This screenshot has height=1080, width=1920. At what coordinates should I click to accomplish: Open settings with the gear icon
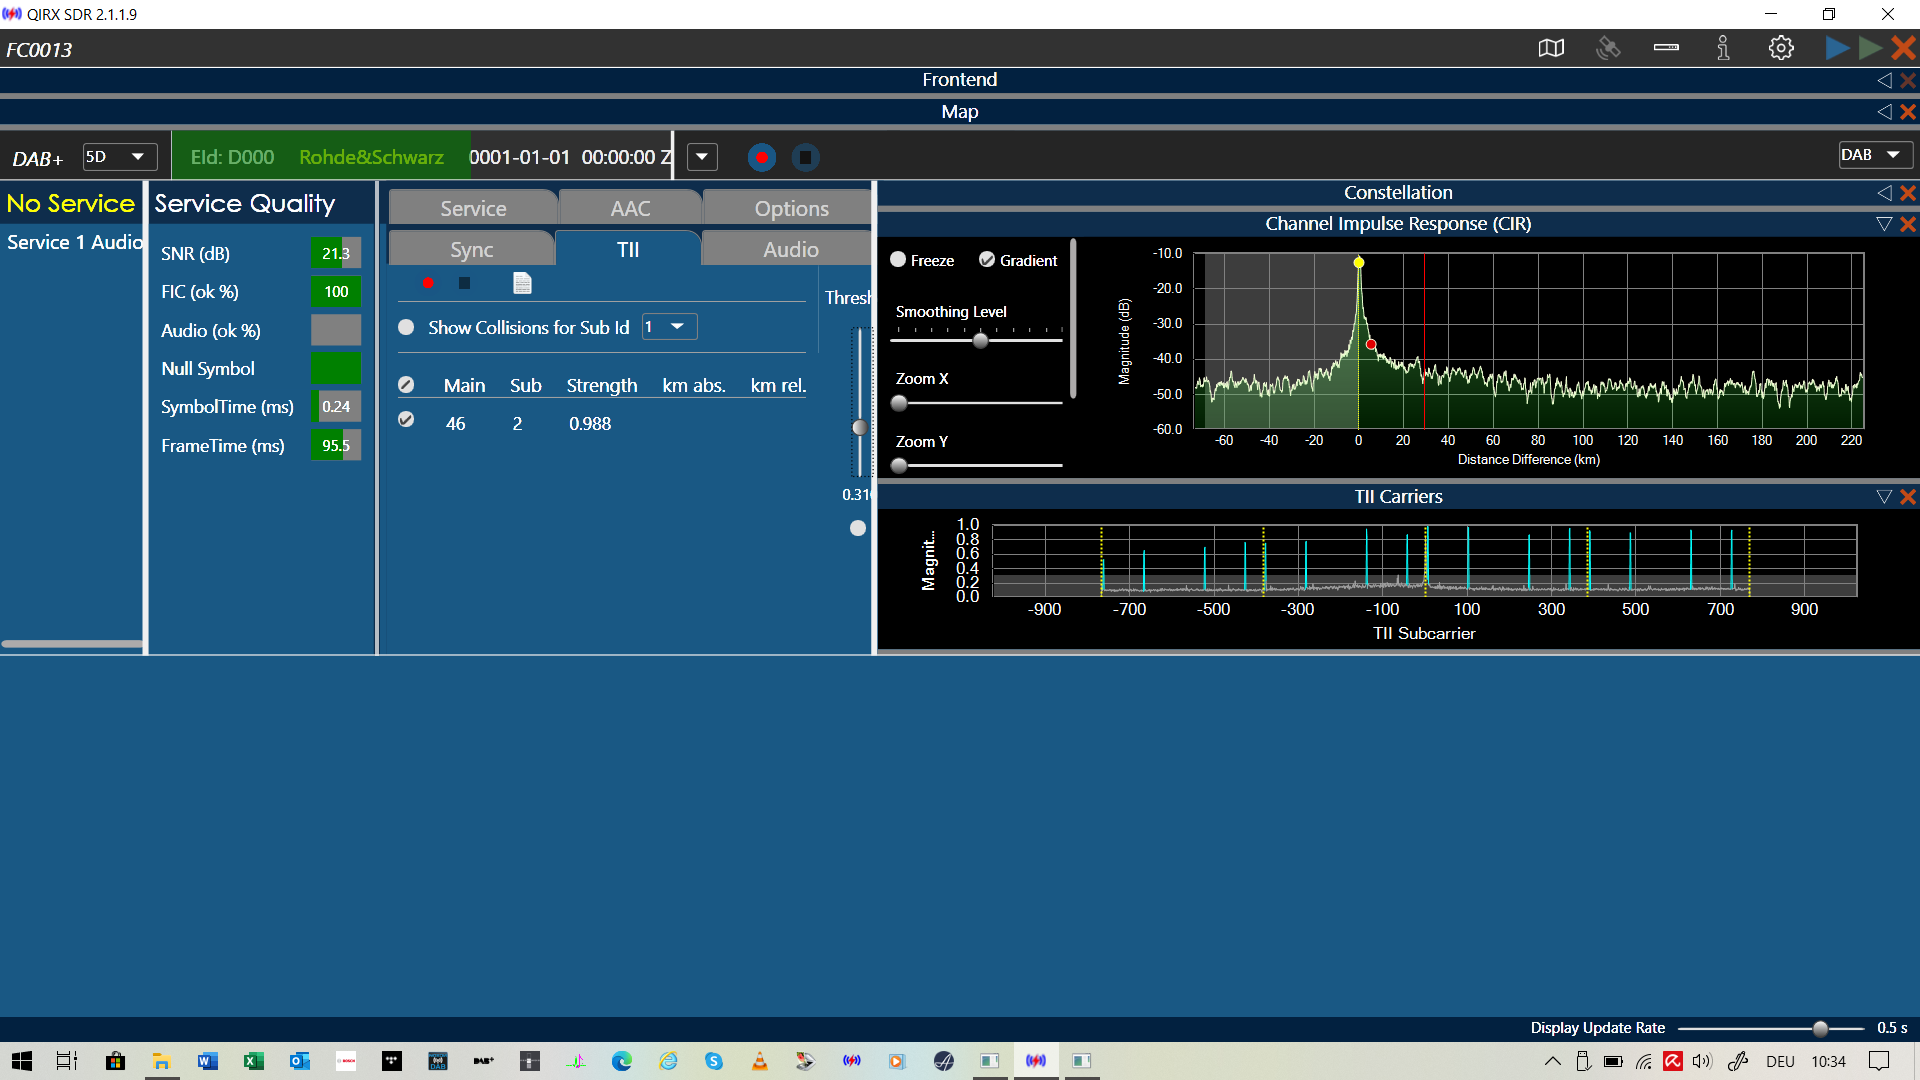click(x=1781, y=48)
